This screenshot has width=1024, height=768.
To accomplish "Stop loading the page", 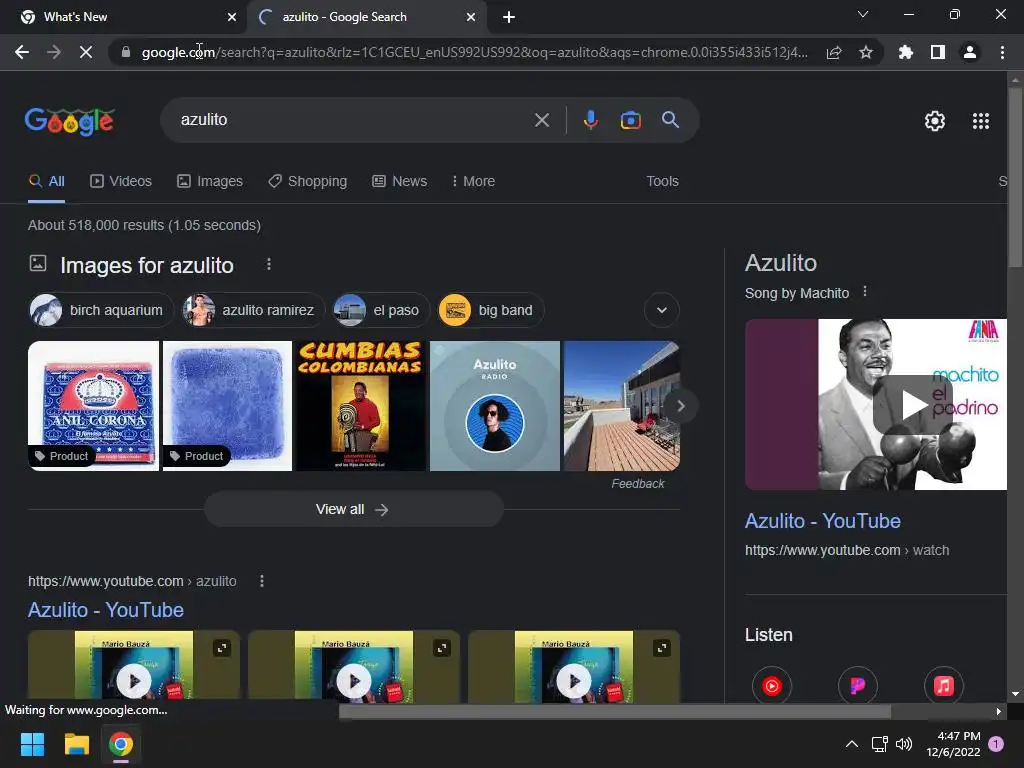I will pos(86,52).
